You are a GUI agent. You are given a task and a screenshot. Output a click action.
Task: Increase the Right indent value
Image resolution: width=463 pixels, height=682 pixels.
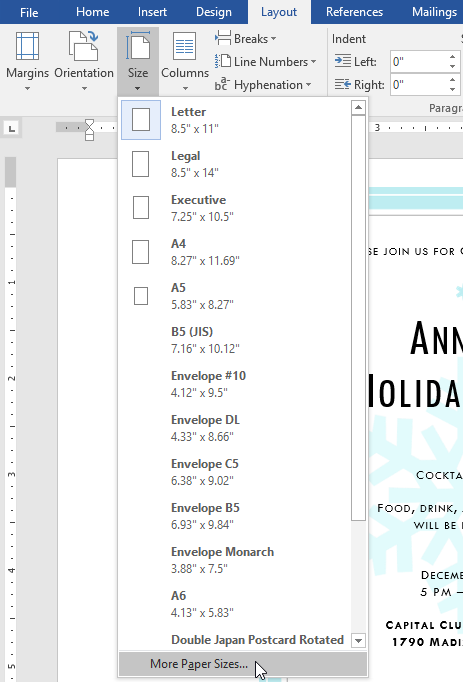pyautogui.click(x=453, y=80)
